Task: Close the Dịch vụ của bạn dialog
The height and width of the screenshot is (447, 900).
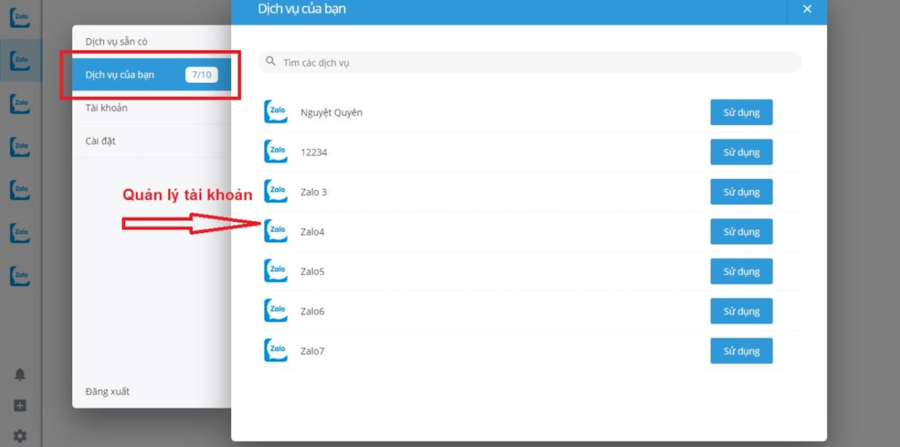Action: (807, 9)
